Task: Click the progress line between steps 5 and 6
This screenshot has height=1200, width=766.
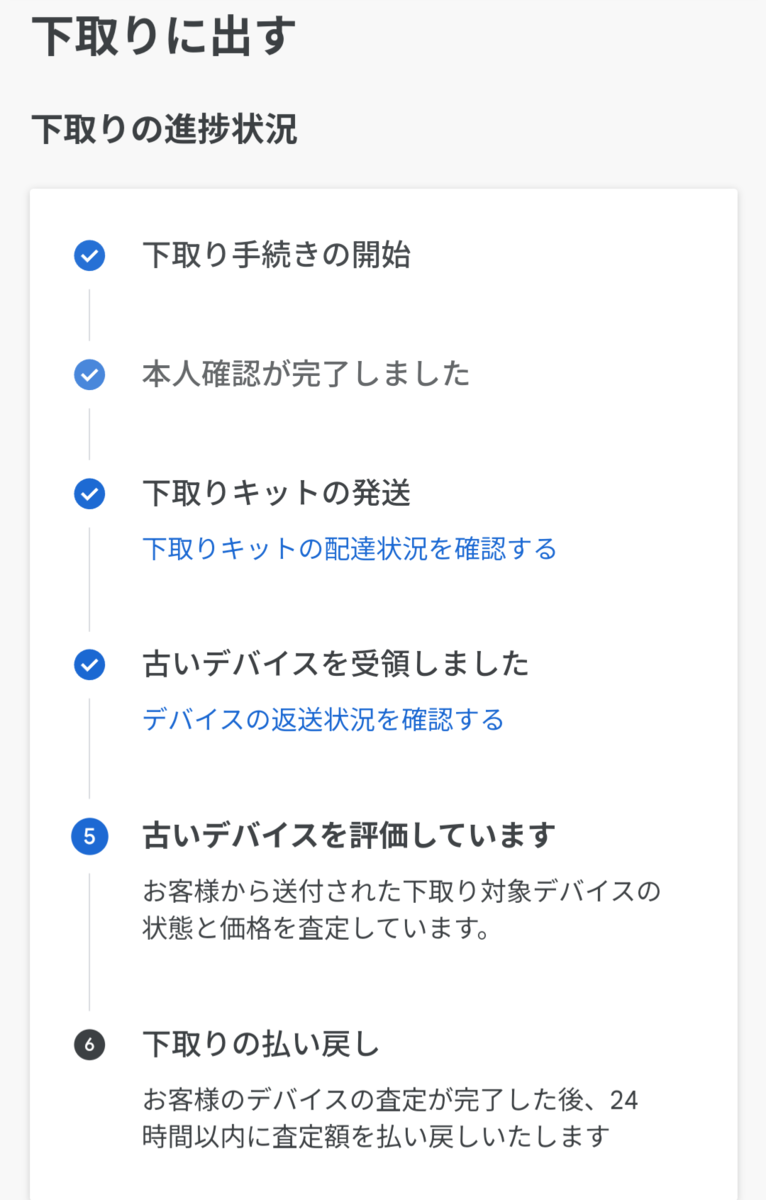Action: pos(89,942)
